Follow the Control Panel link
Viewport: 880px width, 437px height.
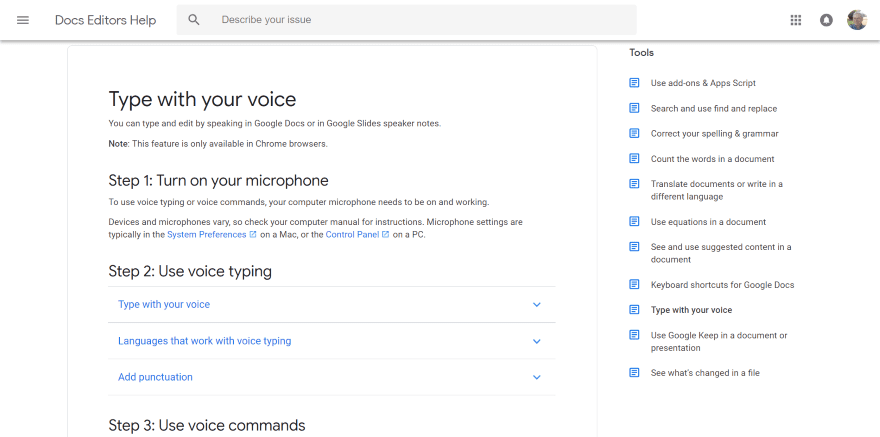(x=352, y=234)
